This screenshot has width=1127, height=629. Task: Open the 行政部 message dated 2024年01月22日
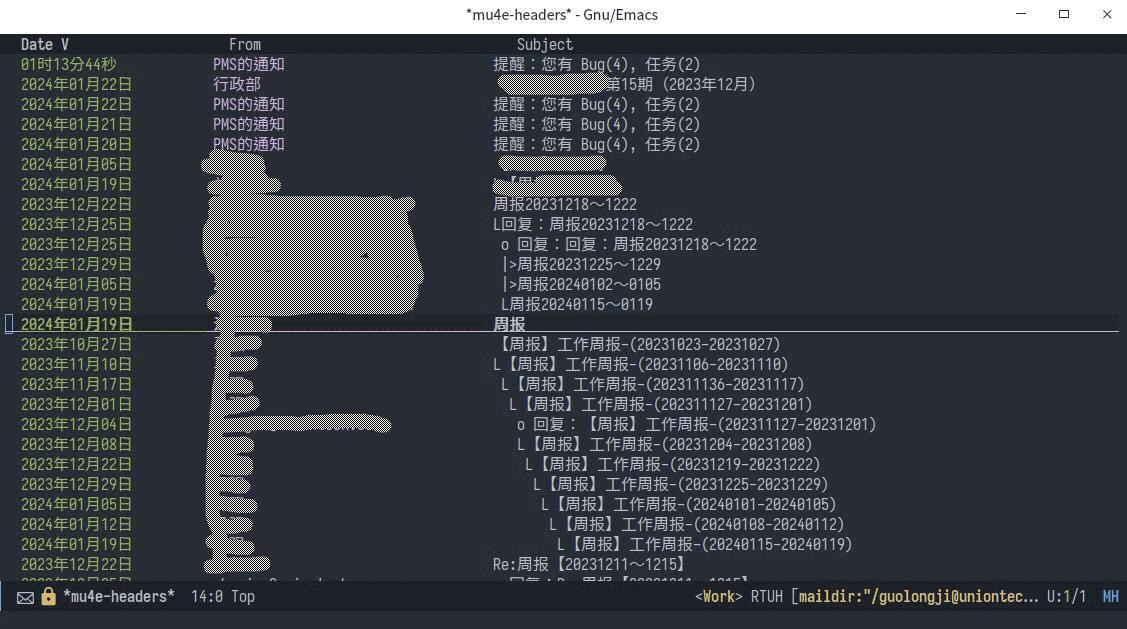[x=680, y=84]
